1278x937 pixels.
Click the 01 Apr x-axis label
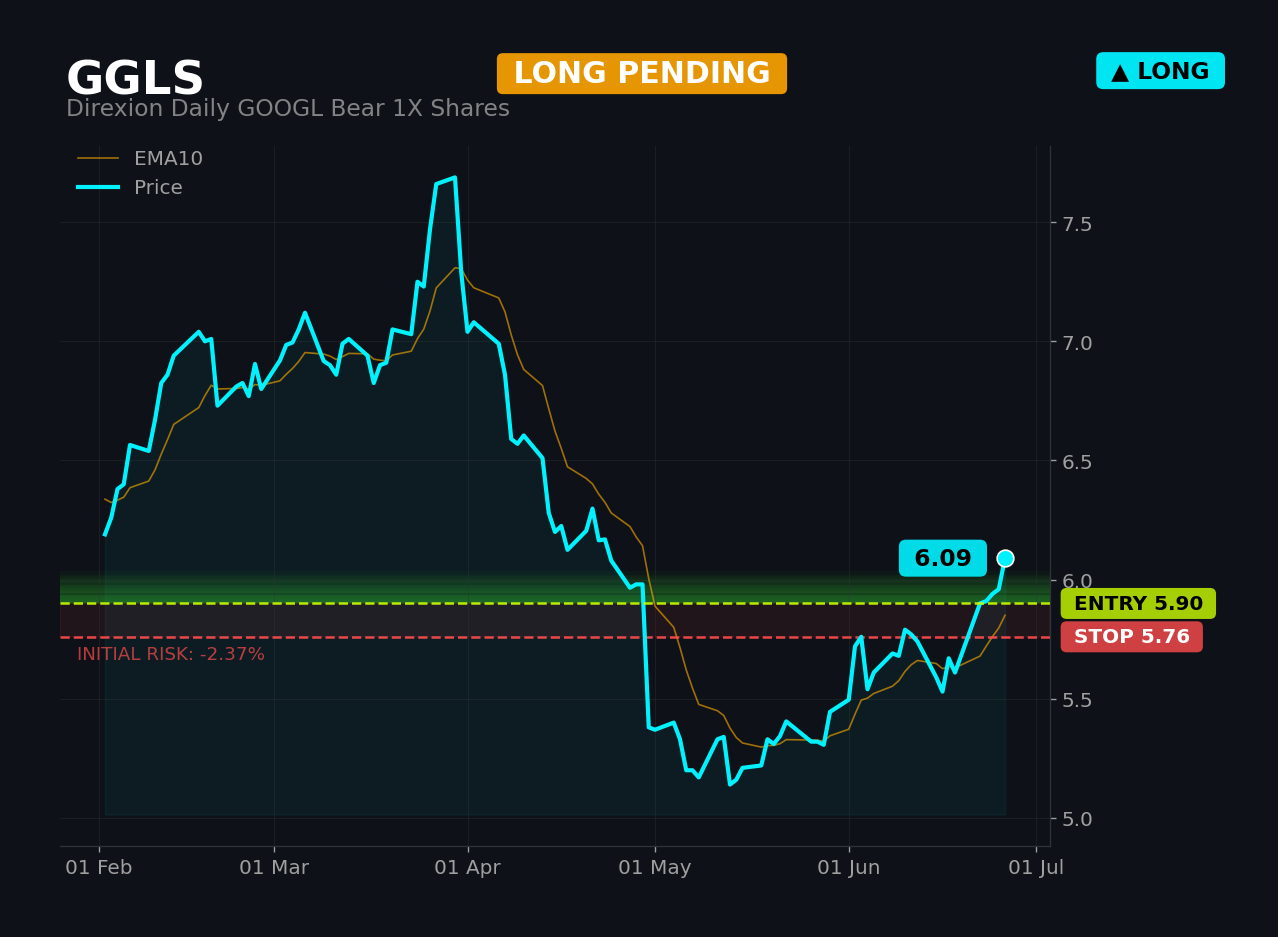pos(468,868)
